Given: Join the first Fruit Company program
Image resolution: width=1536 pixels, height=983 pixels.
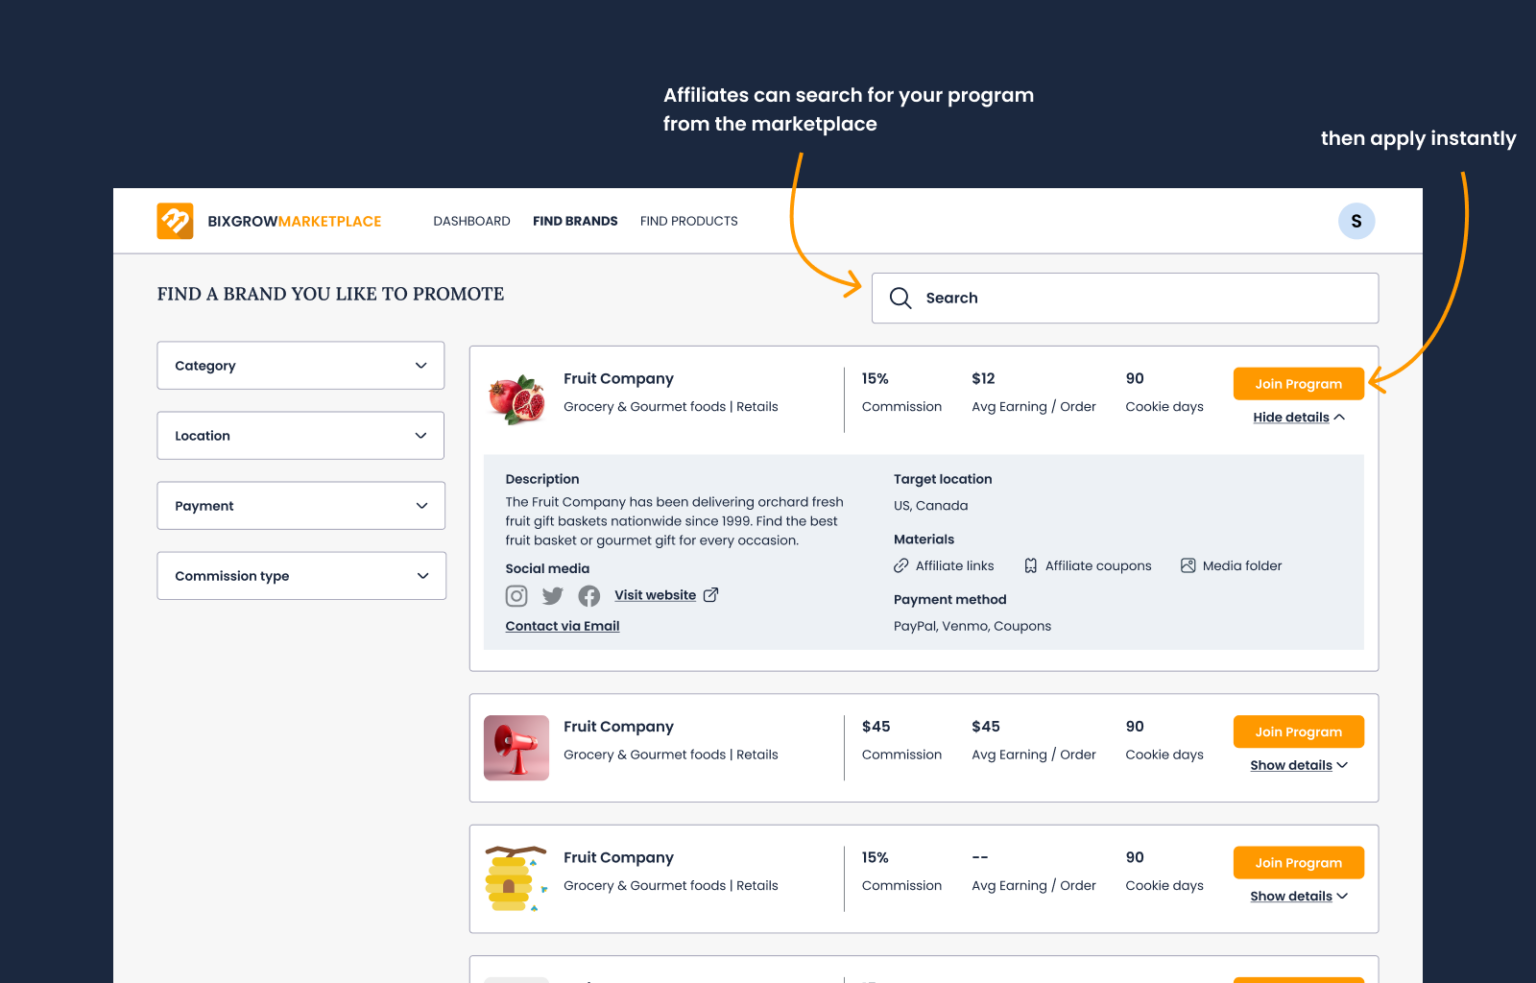Looking at the screenshot, I should (1298, 383).
